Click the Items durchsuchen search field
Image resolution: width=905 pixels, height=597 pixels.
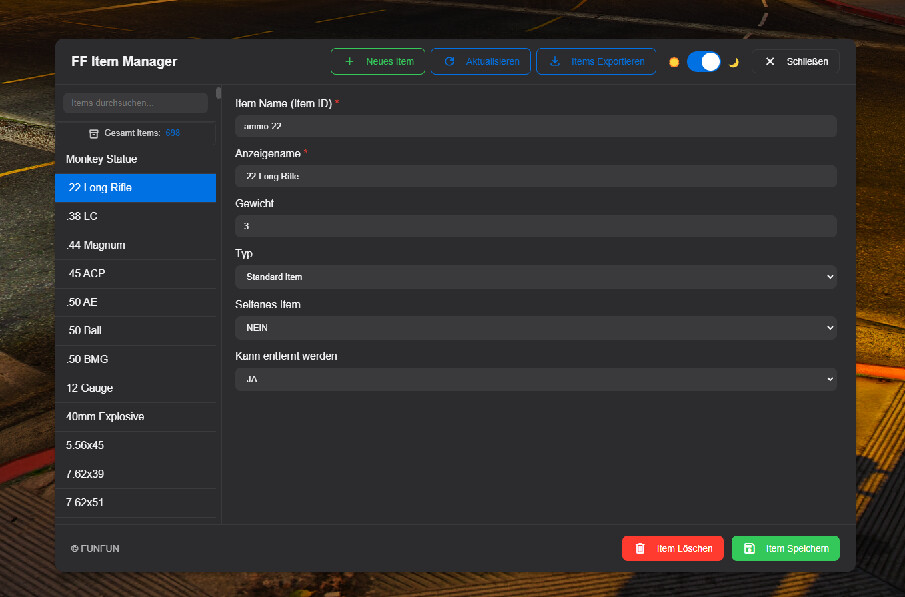[135, 103]
